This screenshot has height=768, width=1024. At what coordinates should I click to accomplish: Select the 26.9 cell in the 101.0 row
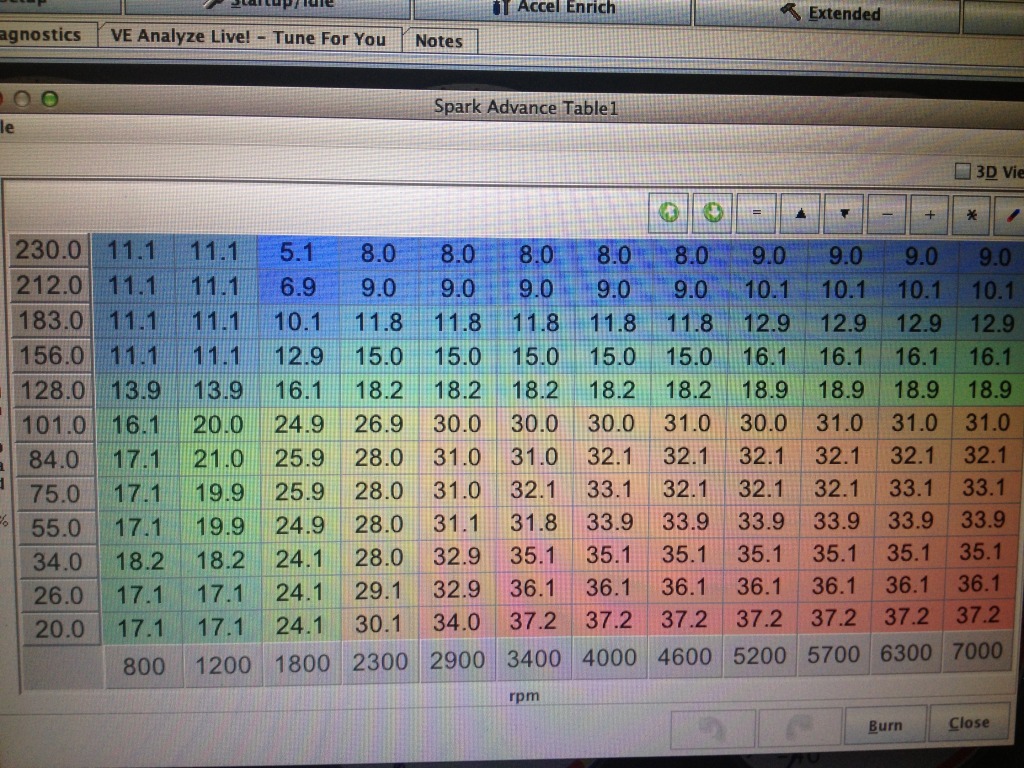[x=379, y=424]
